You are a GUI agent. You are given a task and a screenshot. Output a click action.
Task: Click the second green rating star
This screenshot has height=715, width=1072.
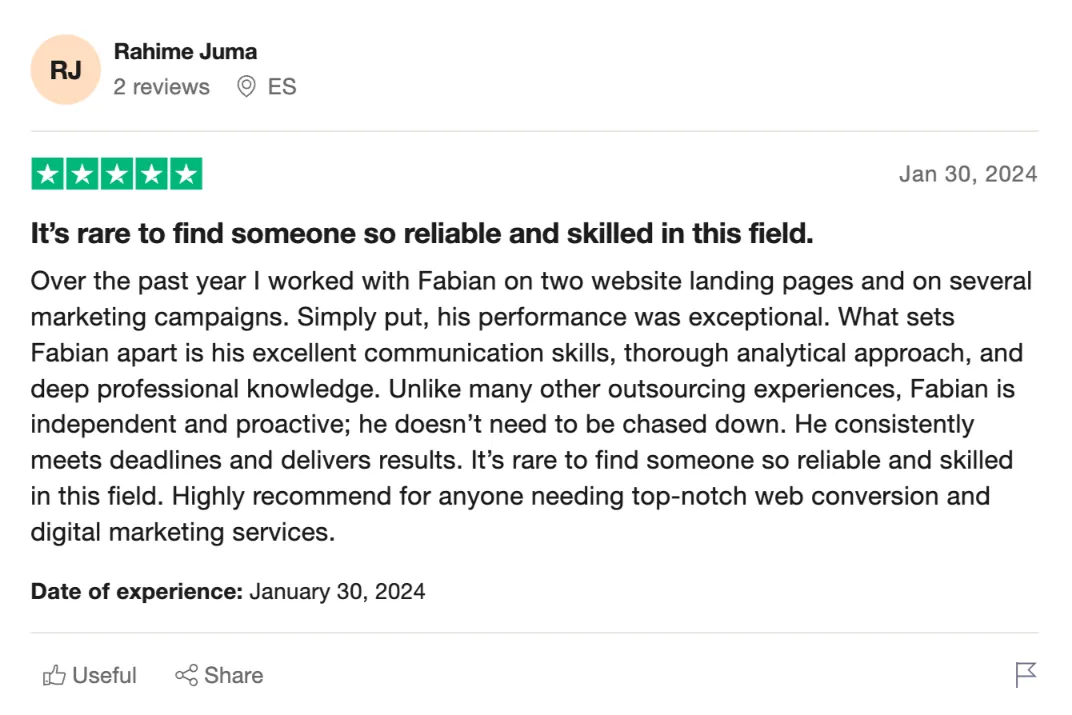tap(83, 174)
